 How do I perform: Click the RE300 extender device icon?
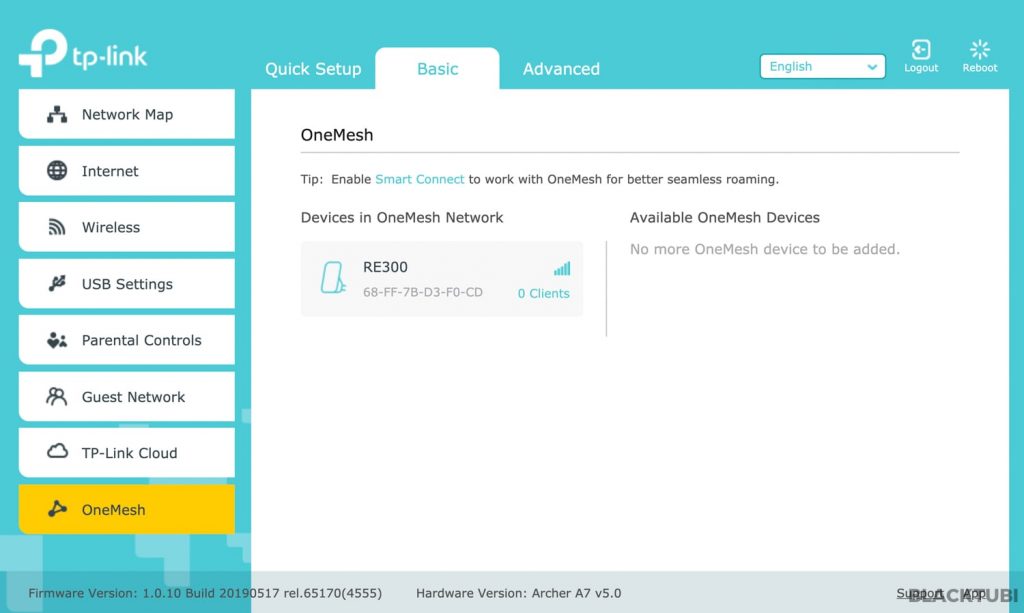[332, 278]
